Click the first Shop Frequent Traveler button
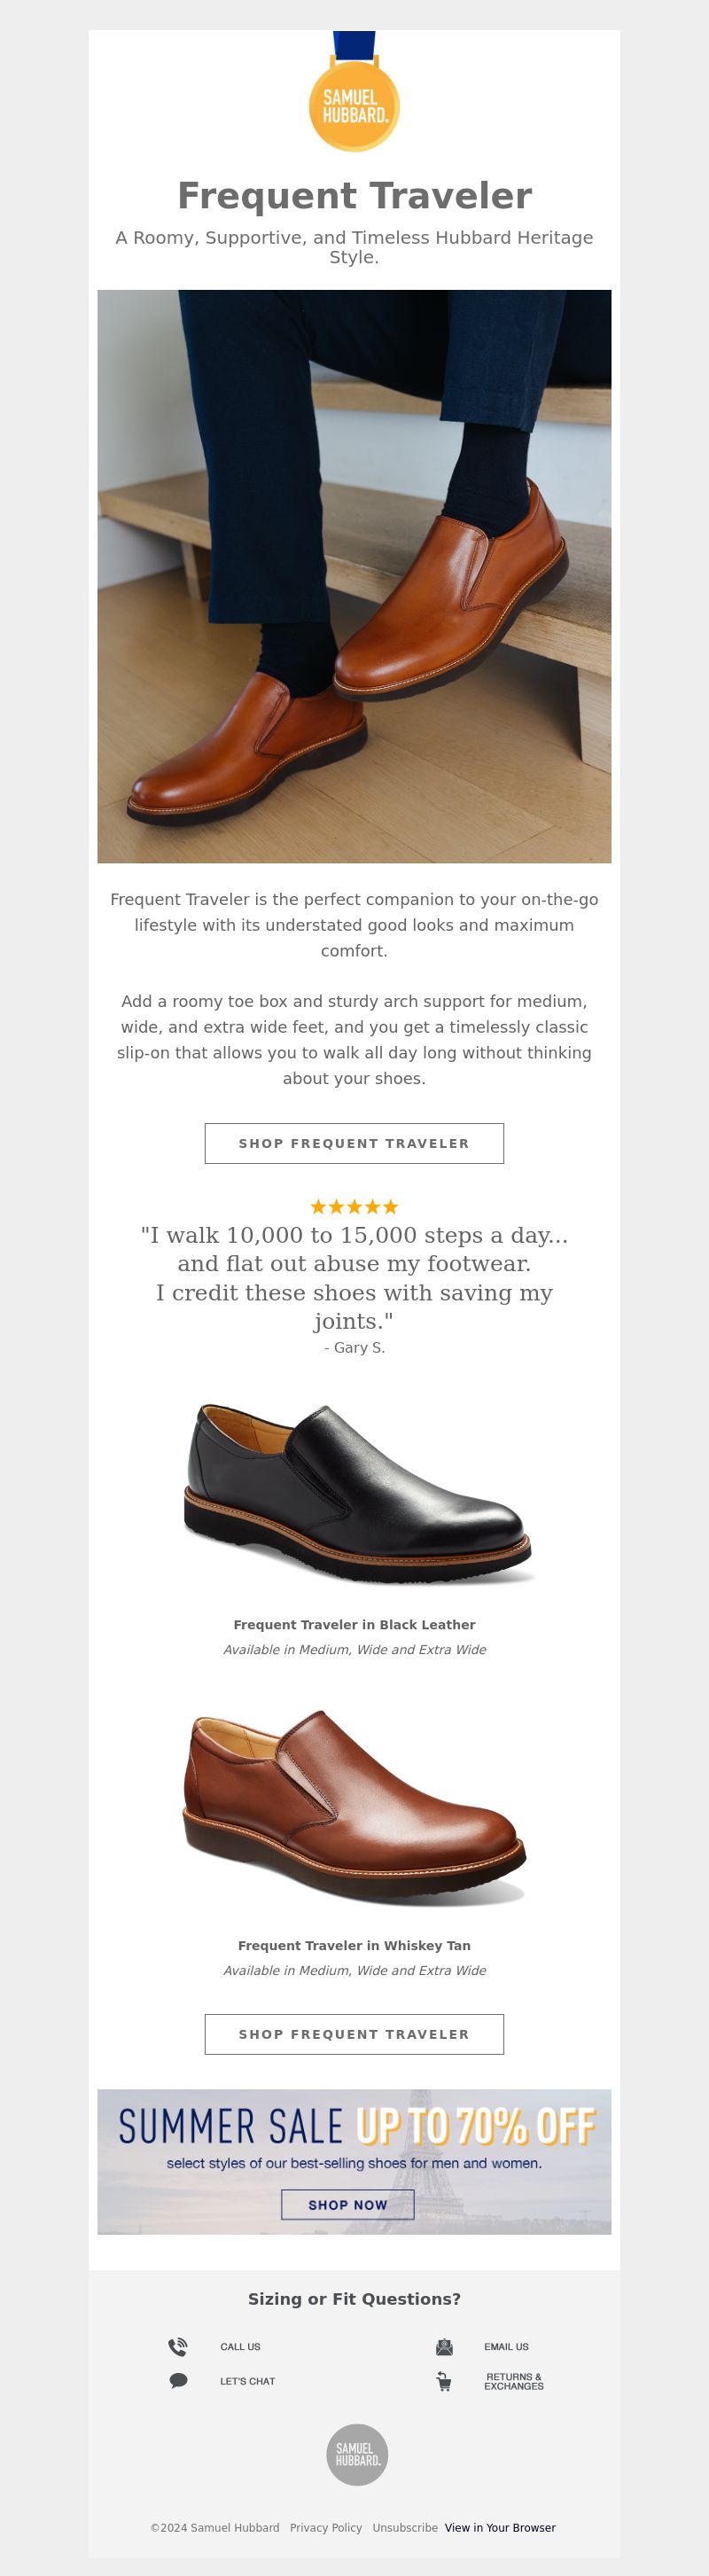The height and width of the screenshot is (2576, 709). [354, 1143]
